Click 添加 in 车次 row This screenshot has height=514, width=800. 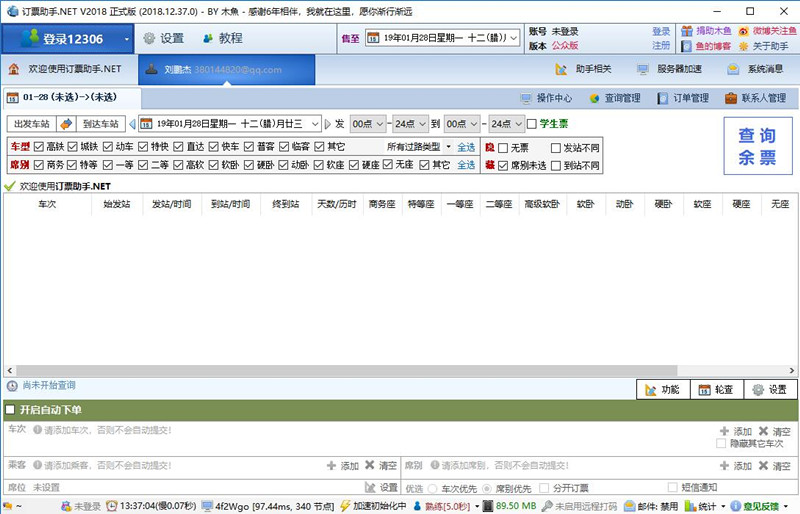click(x=736, y=431)
